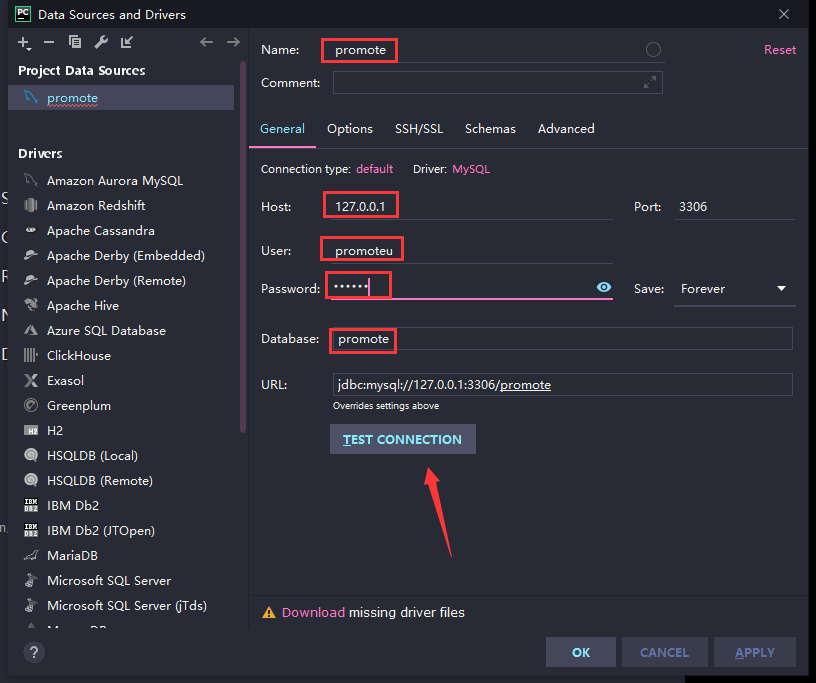Select the Amazon Aurora MySQL driver icon
Viewport: 816px width, 683px height.
point(31,181)
